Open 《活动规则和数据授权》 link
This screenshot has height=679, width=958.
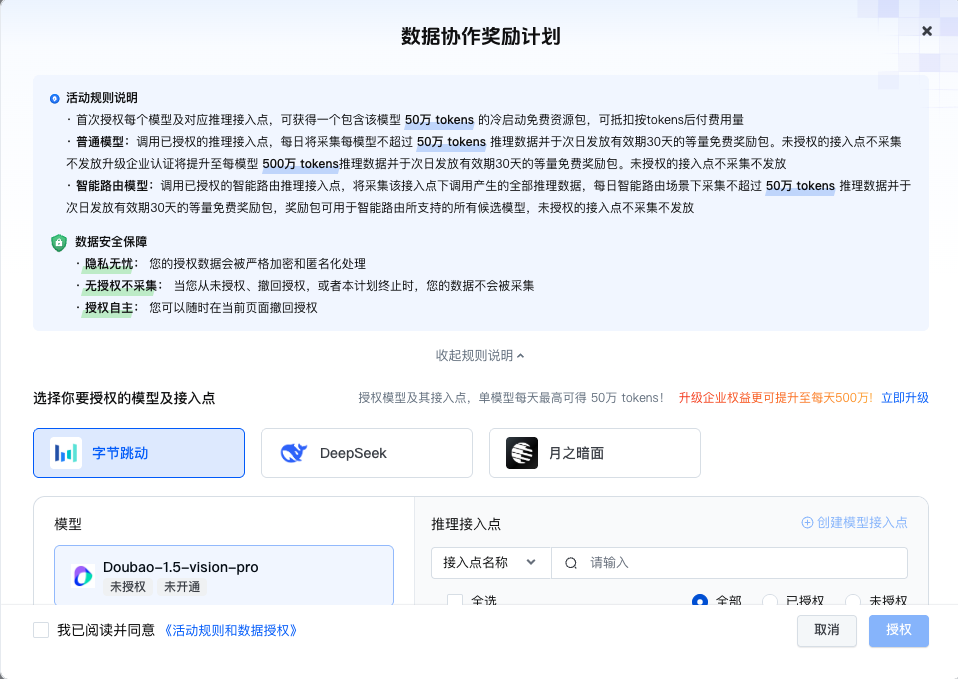pos(230,630)
